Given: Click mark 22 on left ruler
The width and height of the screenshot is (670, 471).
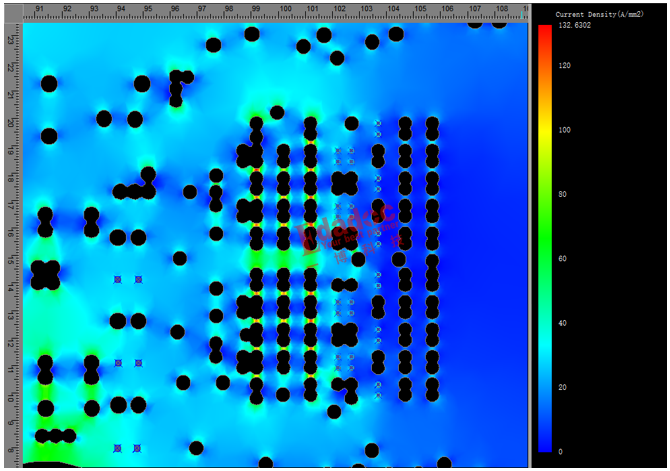Looking at the screenshot, I should point(11,67).
